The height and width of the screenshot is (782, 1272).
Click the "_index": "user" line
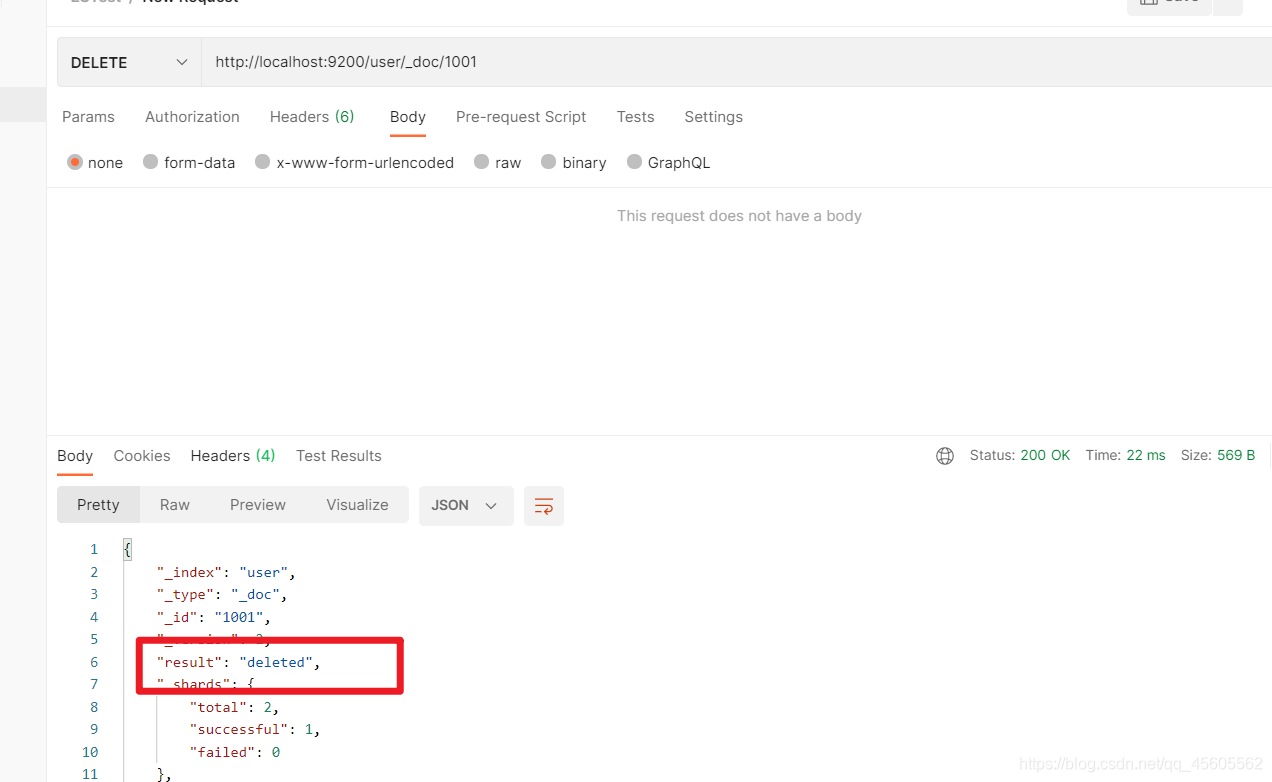[226, 573]
